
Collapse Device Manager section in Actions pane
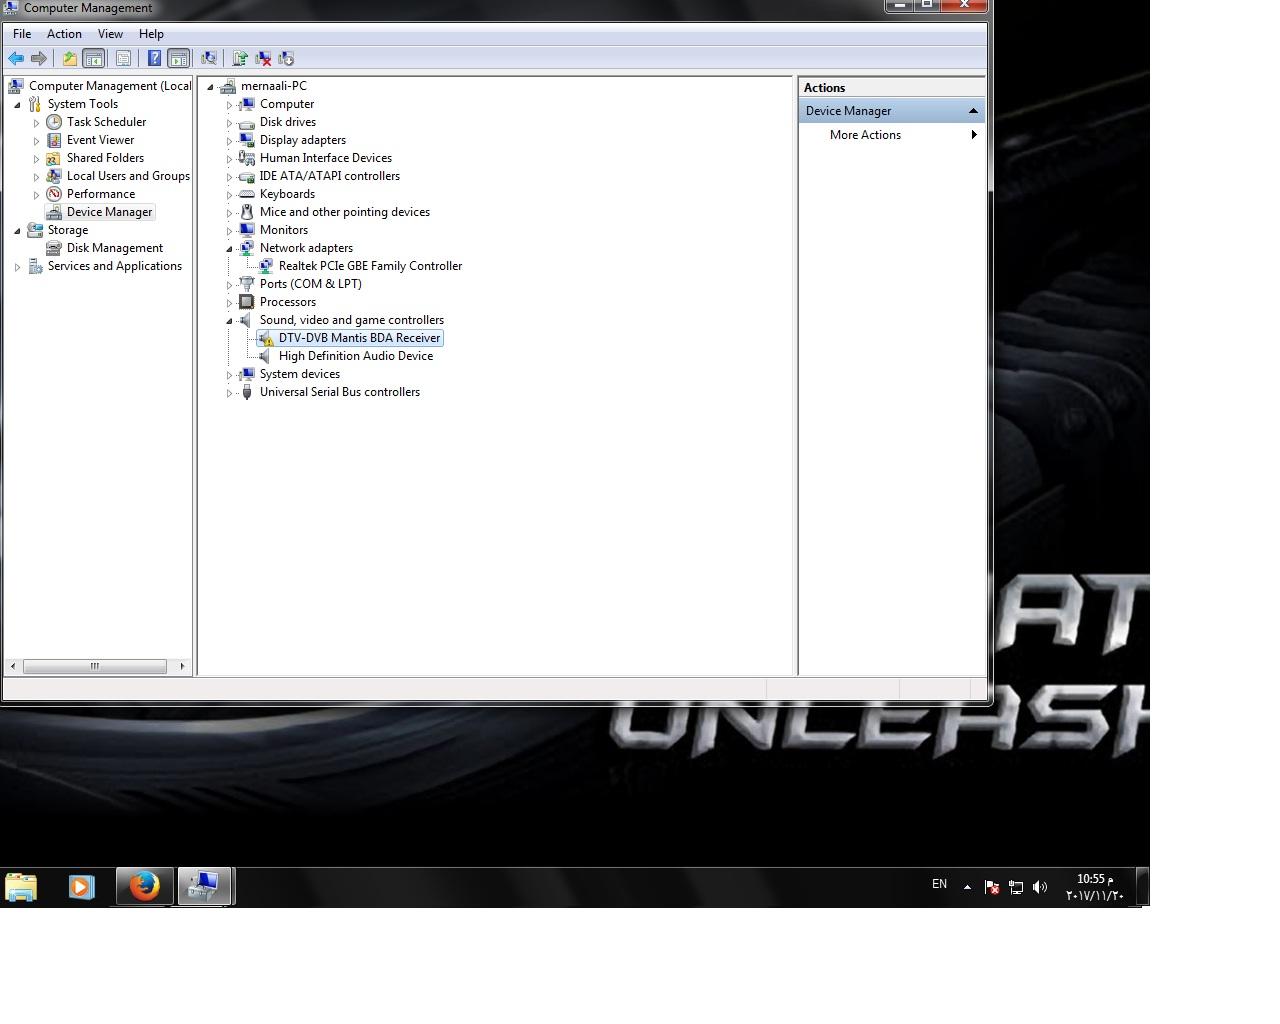click(973, 111)
